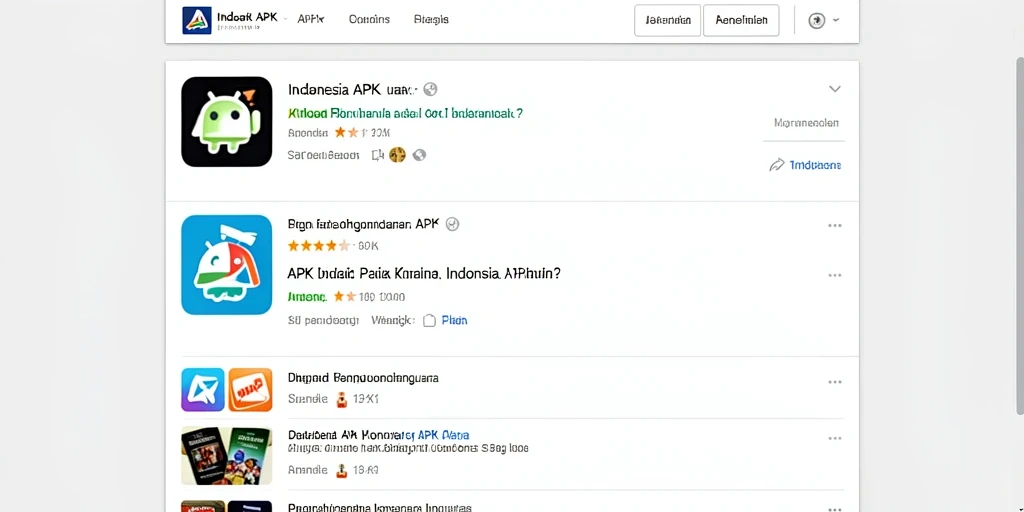Click the verified badge beside 'Indanesia APK' title
This screenshot has width=1024, height=512.
[x=430, y=89]
